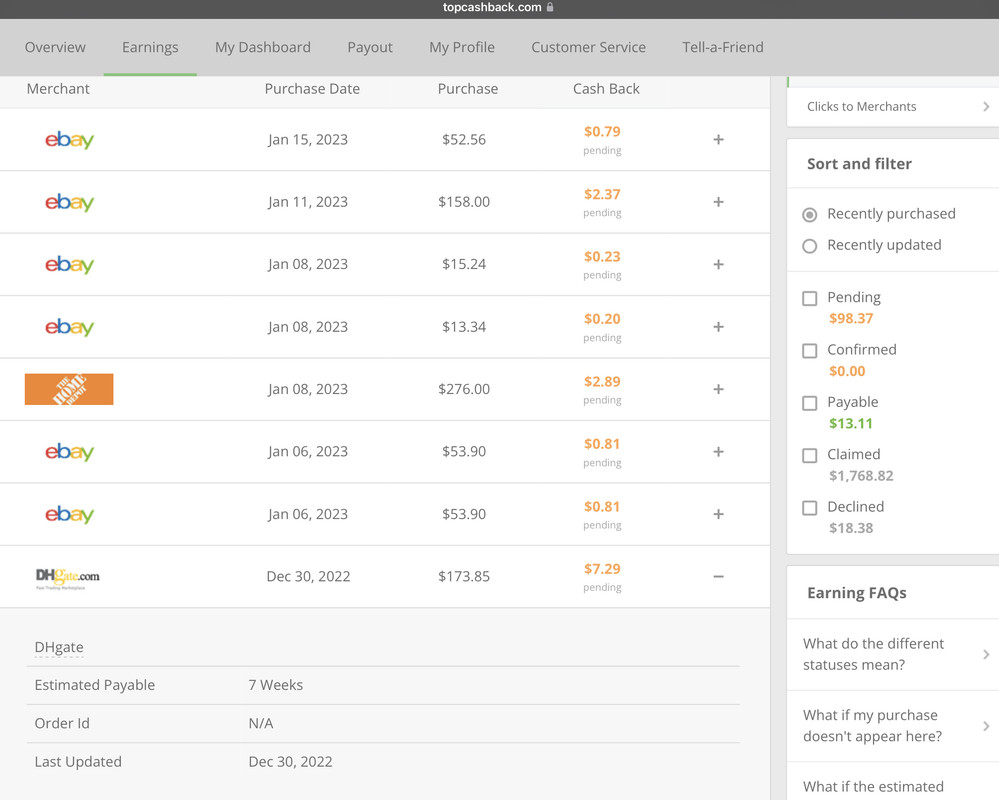Select the Recently updated radio option
Viewport: 999px width, 800px height.
coord(810,246)
